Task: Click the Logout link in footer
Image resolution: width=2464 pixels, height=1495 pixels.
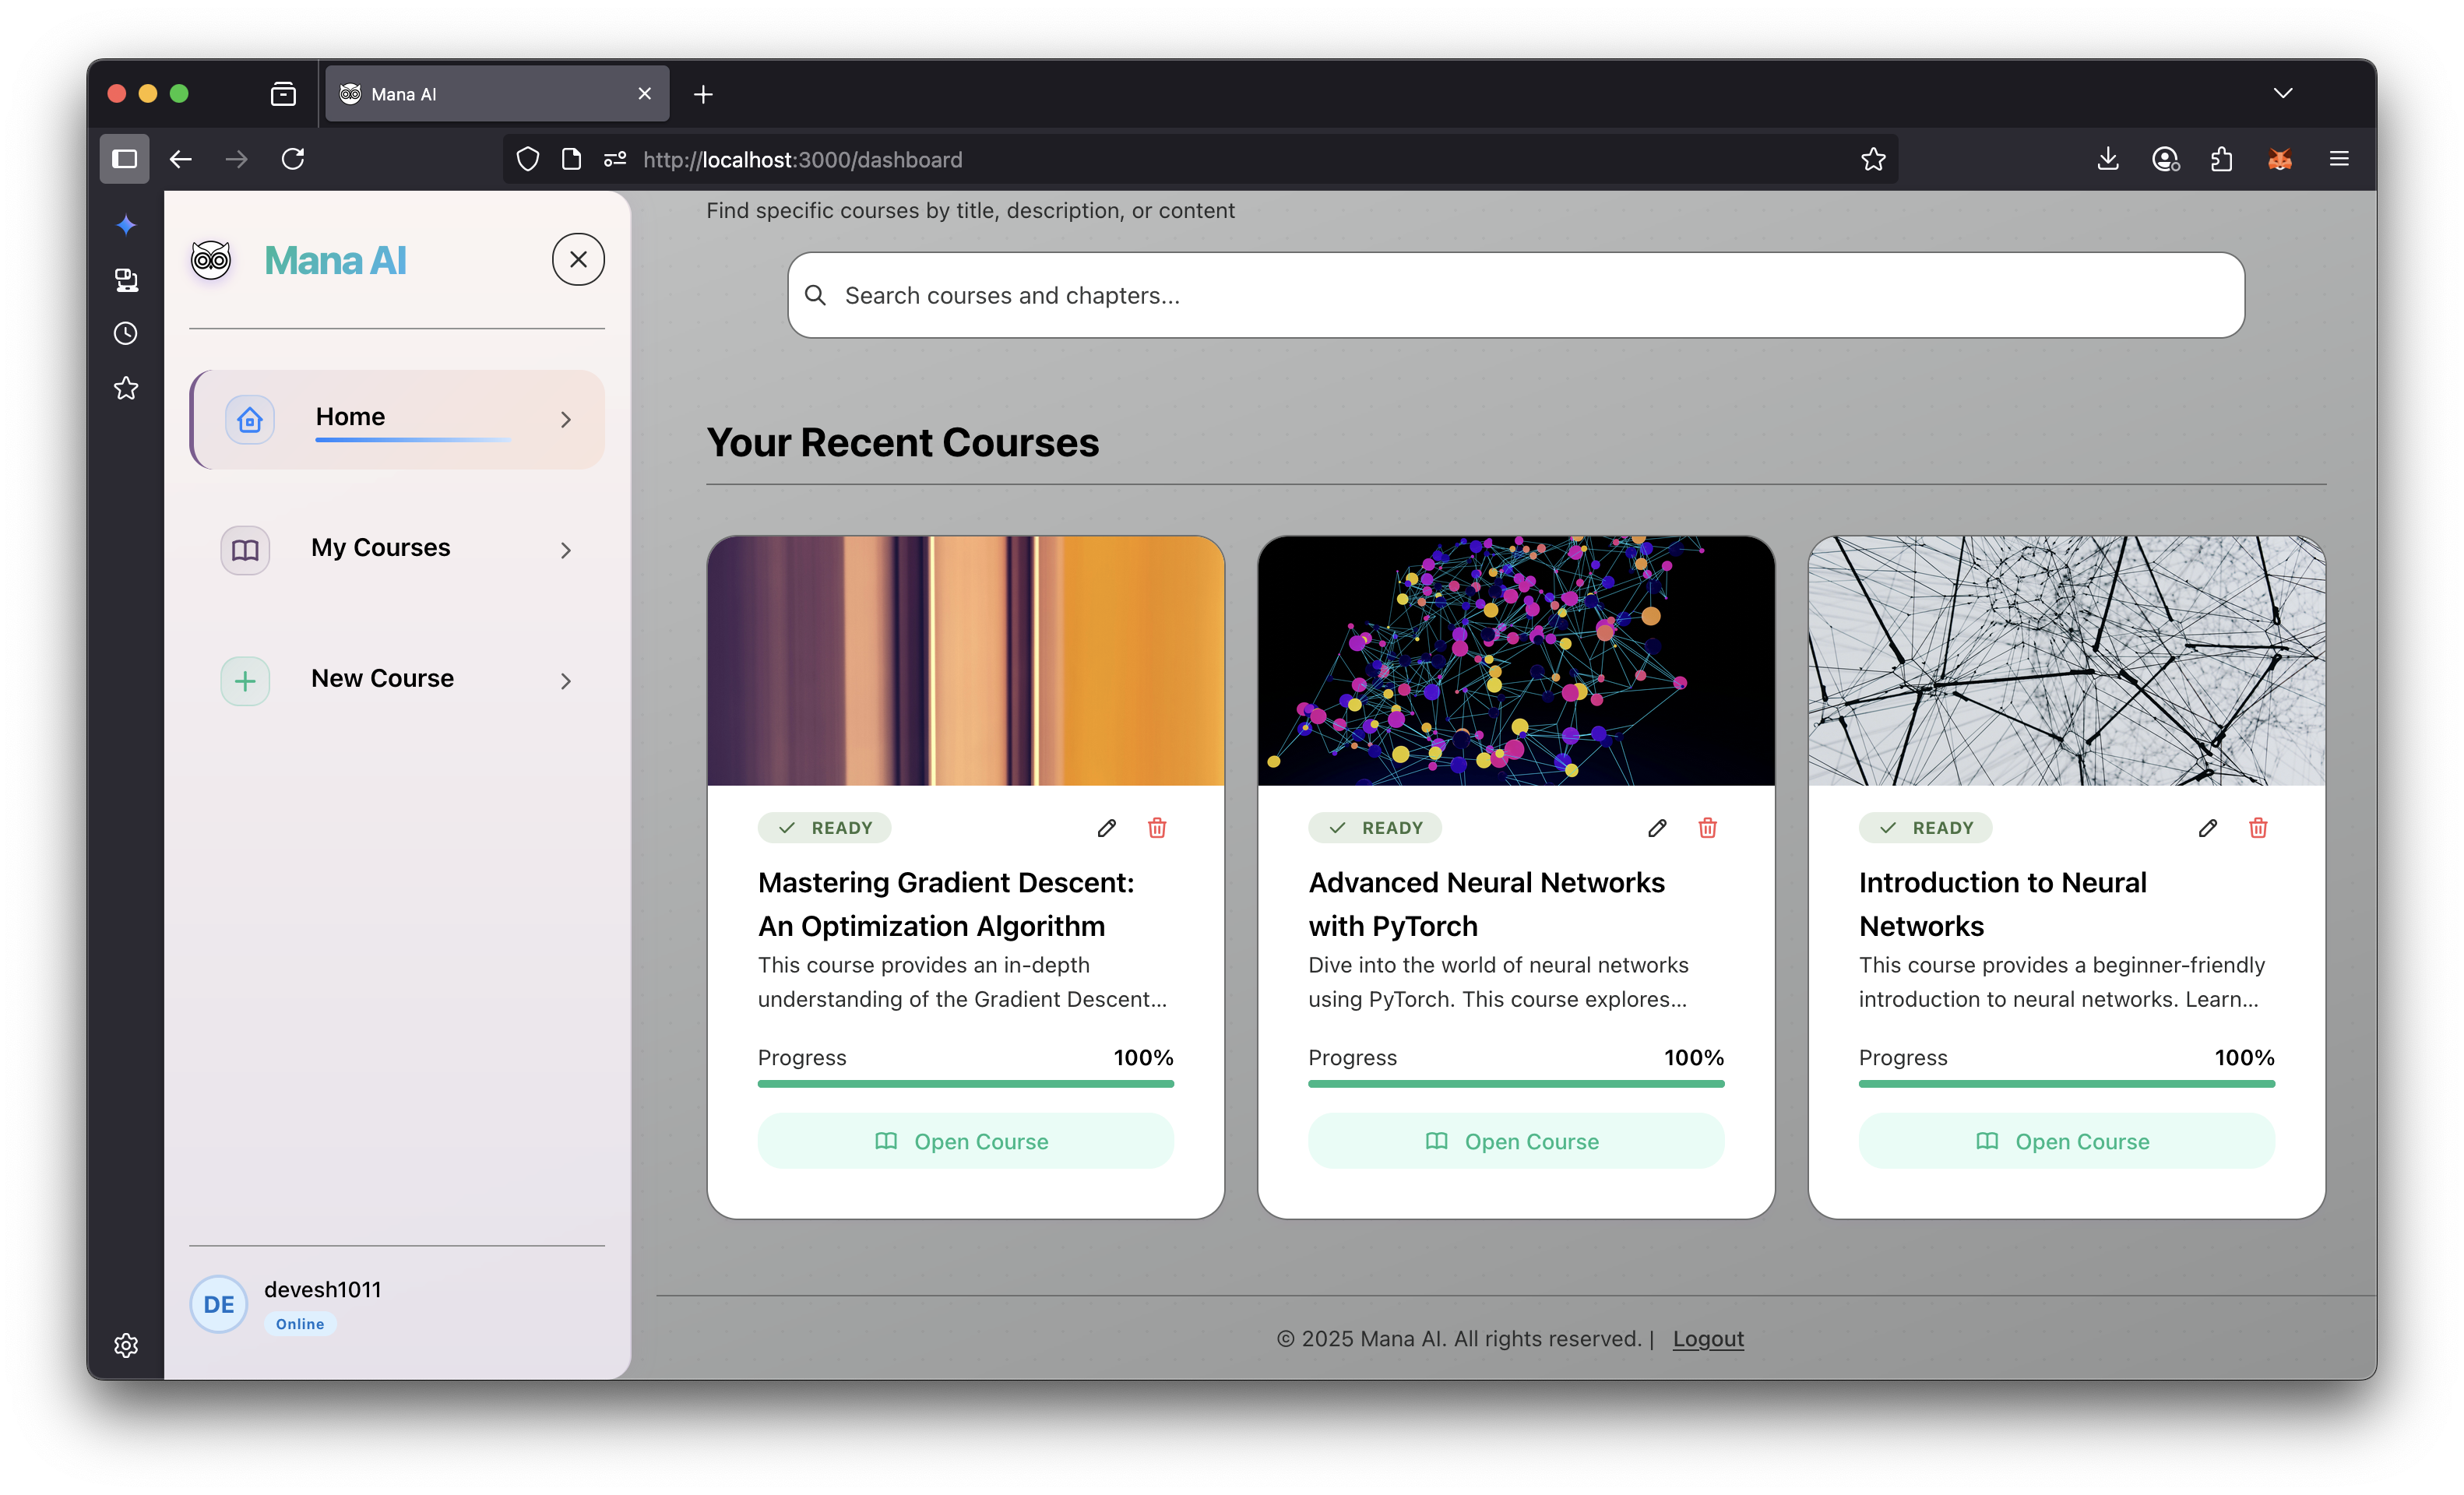Action: (x=1707, y=1338)
